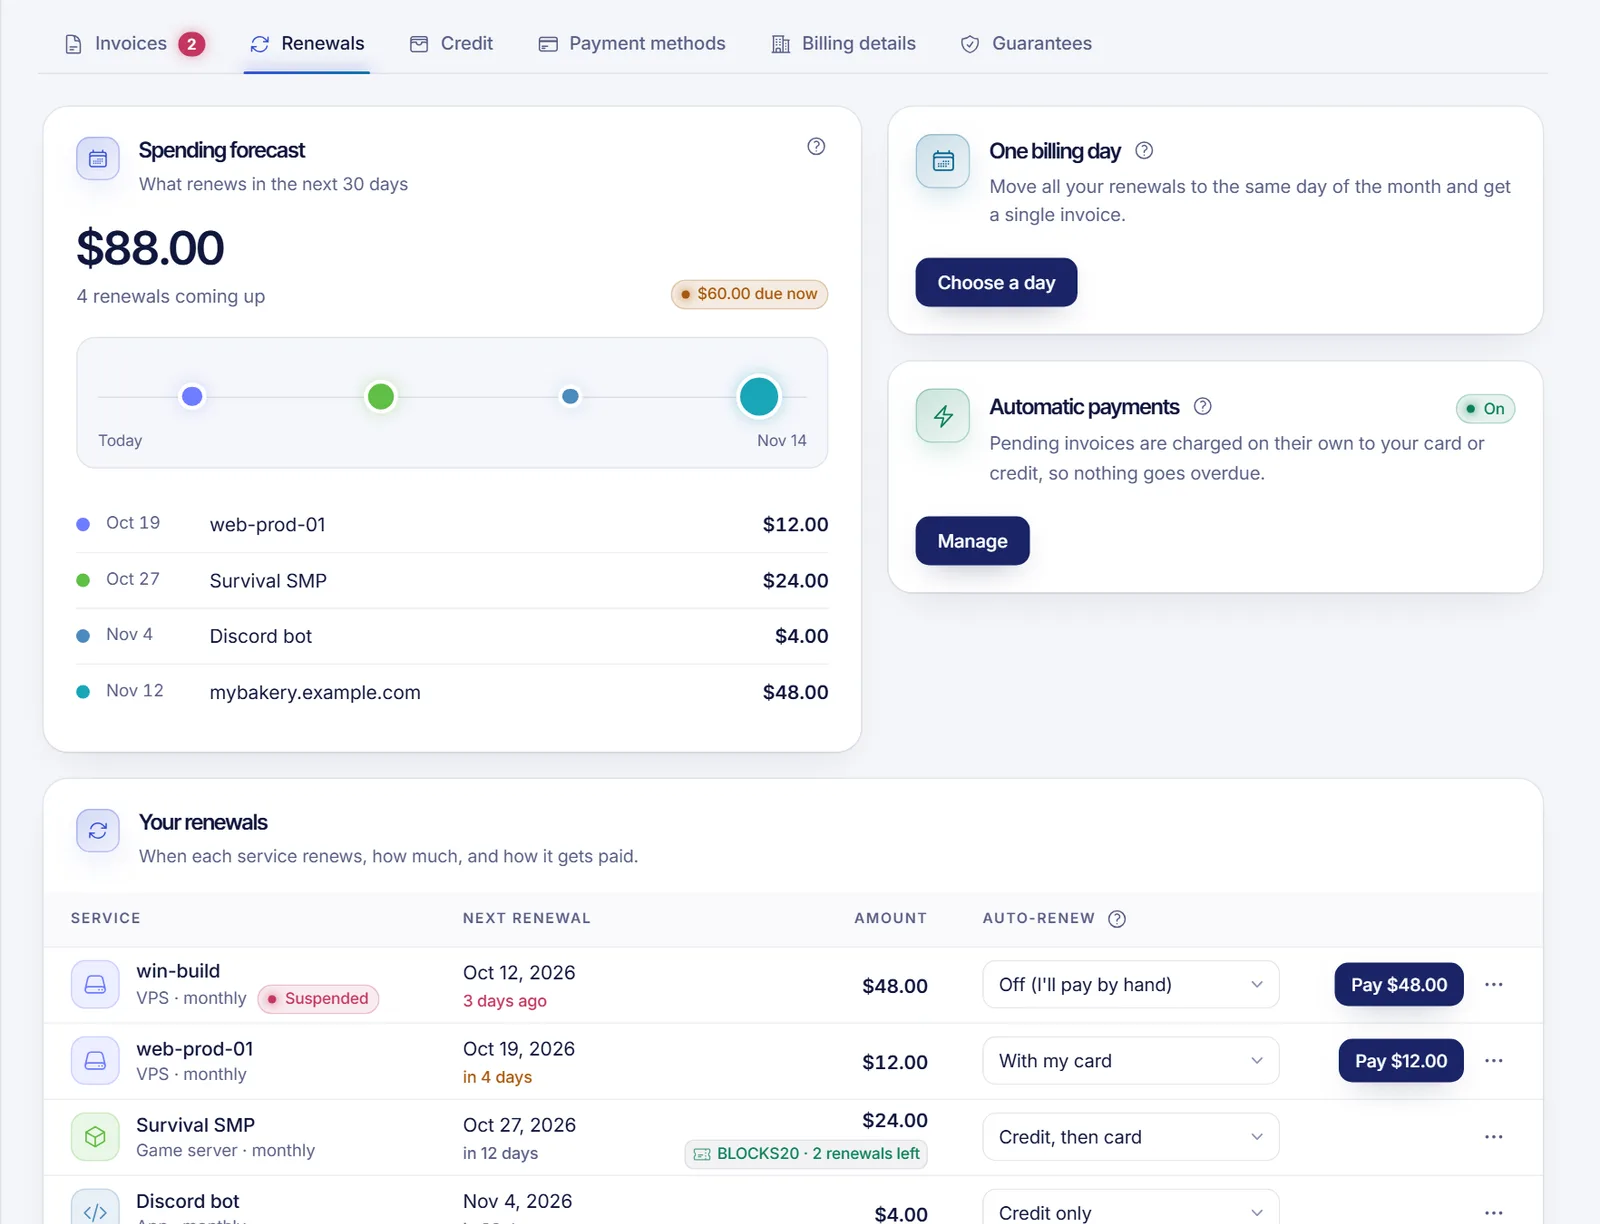Screen dimensions: 1600x1224
Task: Open more options for win-build row
Action: click(1494, 985)
